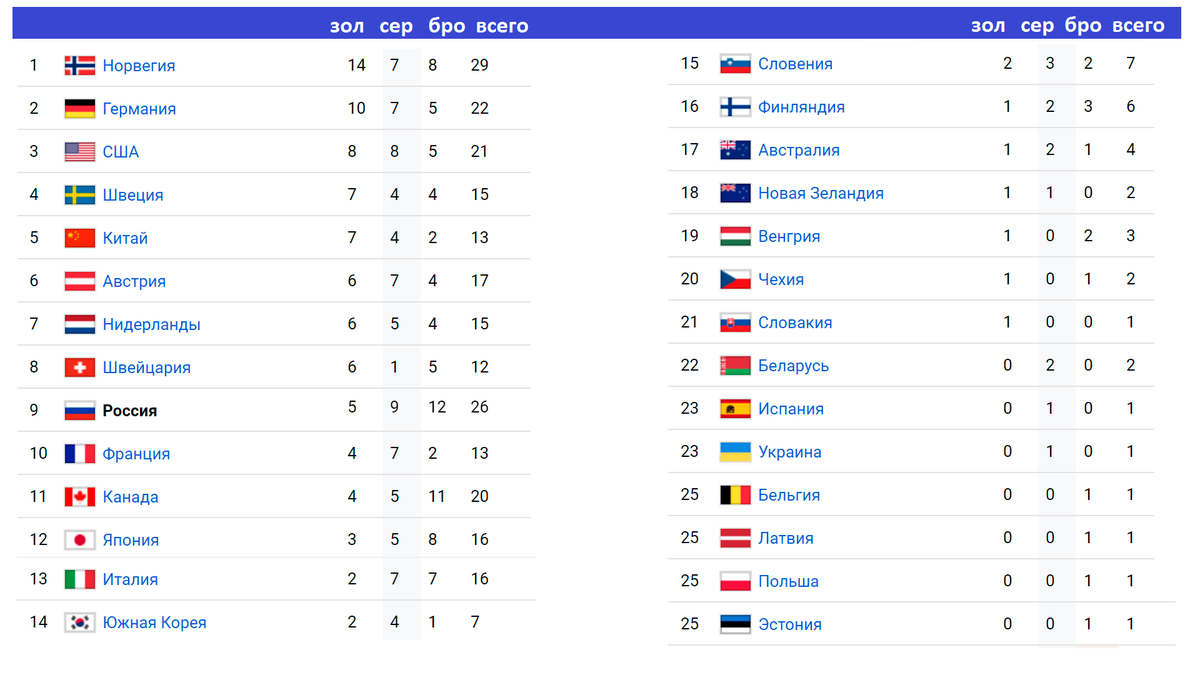This screenshot has height=675, width=1200.
Task: Click the Sweden flag icon
Action: (80, 195)
